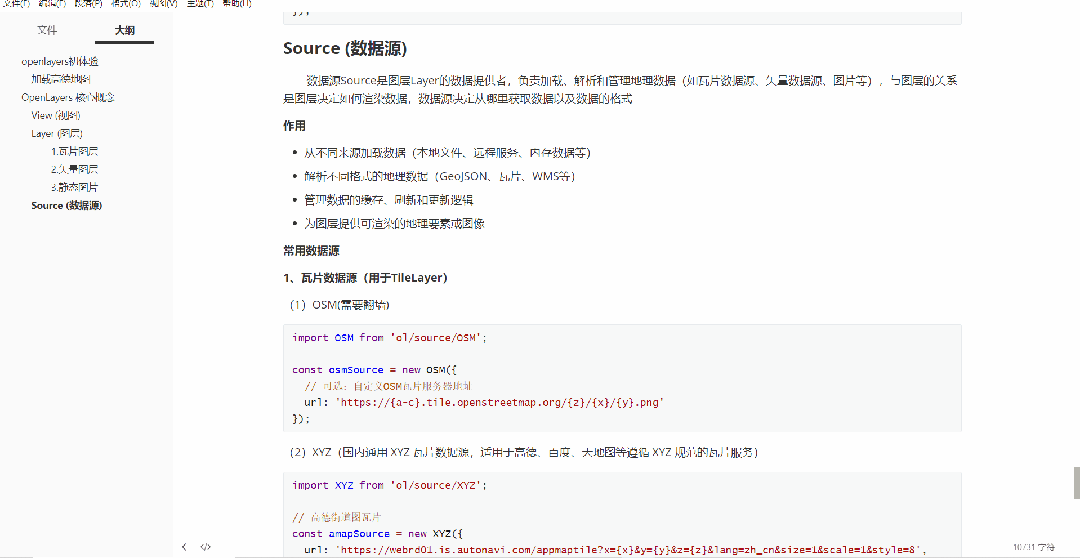The width and height of the screenshot is (1080, 558).
Task: Toggle source code mode with the </> icon
Action: (205, 547)
